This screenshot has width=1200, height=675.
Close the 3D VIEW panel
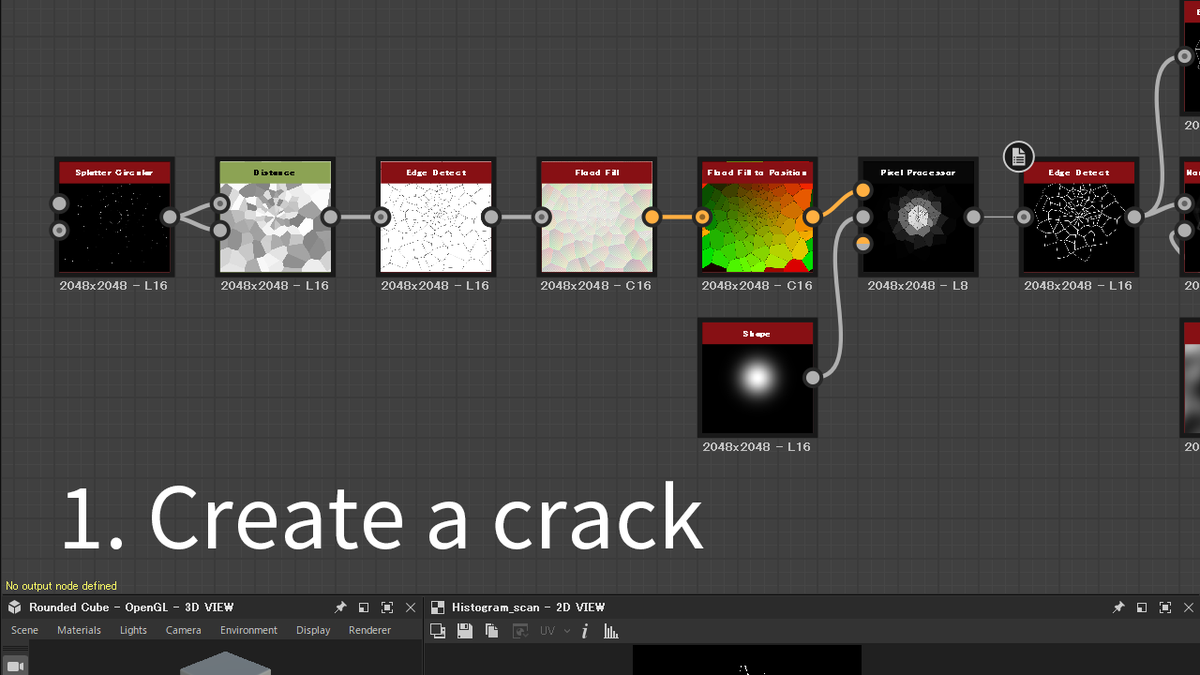(410, 607)
